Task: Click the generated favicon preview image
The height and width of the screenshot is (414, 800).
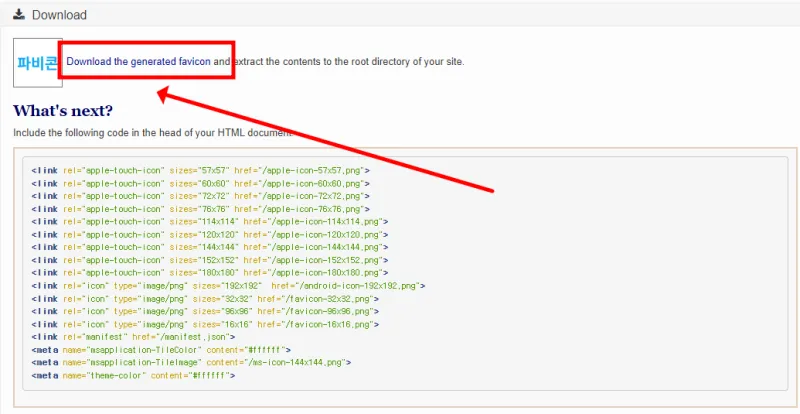Action: (x=37, y=63)
